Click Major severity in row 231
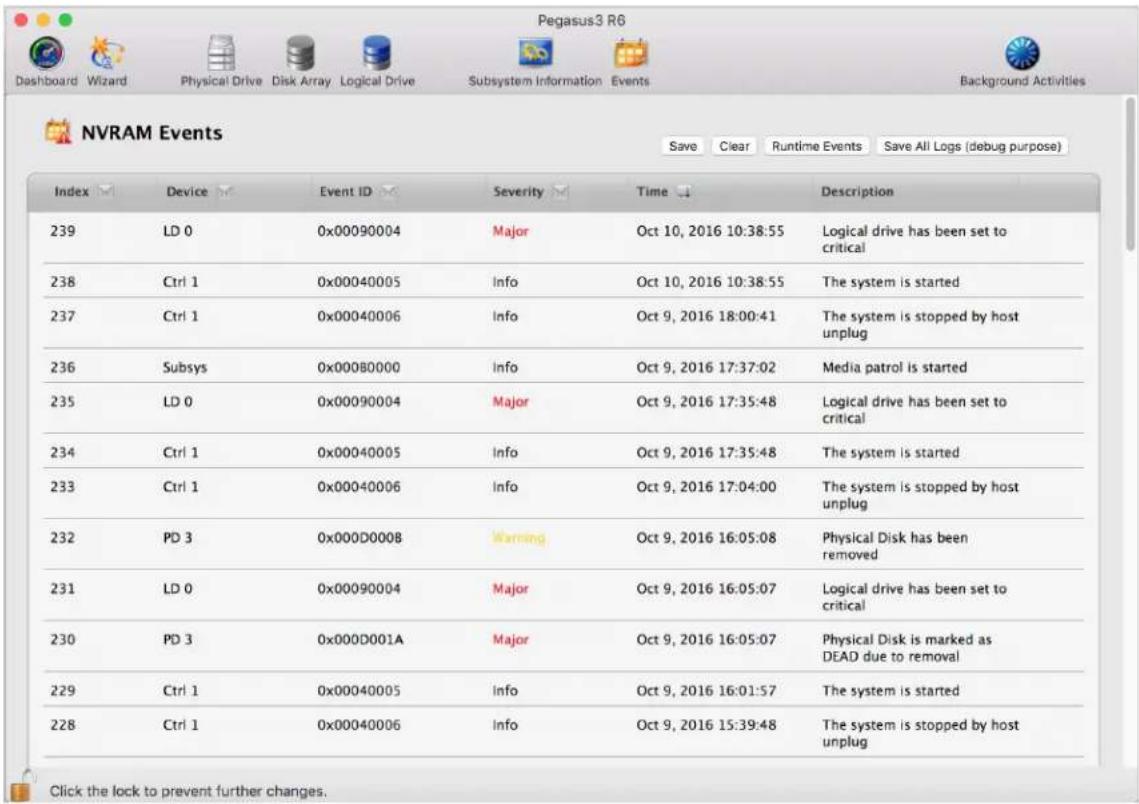Screen dimensions: 1139x804 pyautogui.click(x=510, y=589)
